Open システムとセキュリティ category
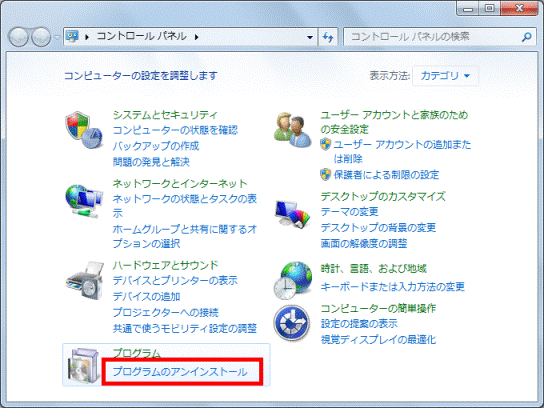 click(165, 115)
